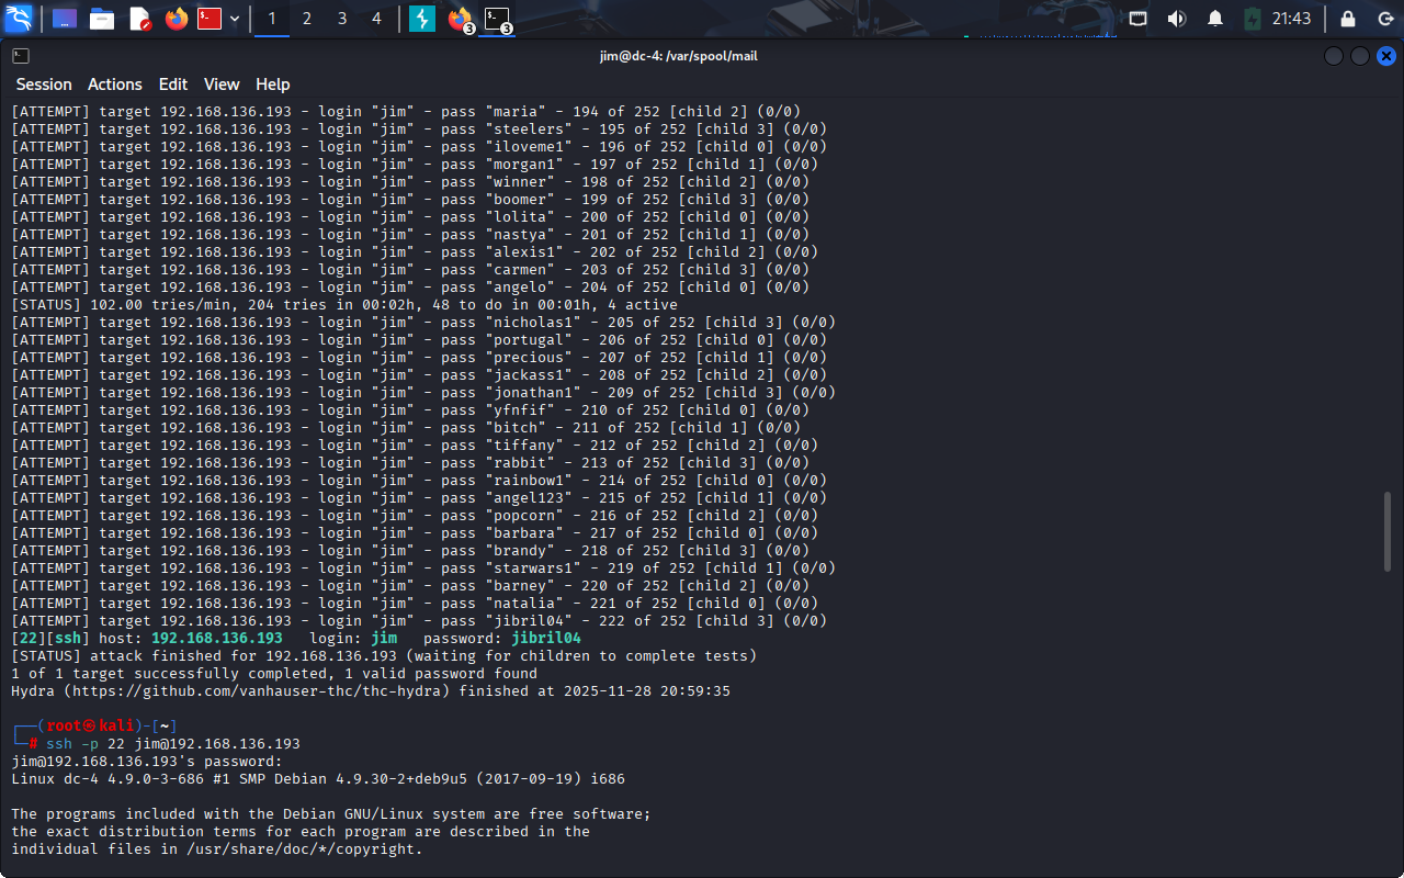The width and height of the screenshot is (1404, 878).
Task: Switch to workspace 2
Action: [x=307, y=18]
